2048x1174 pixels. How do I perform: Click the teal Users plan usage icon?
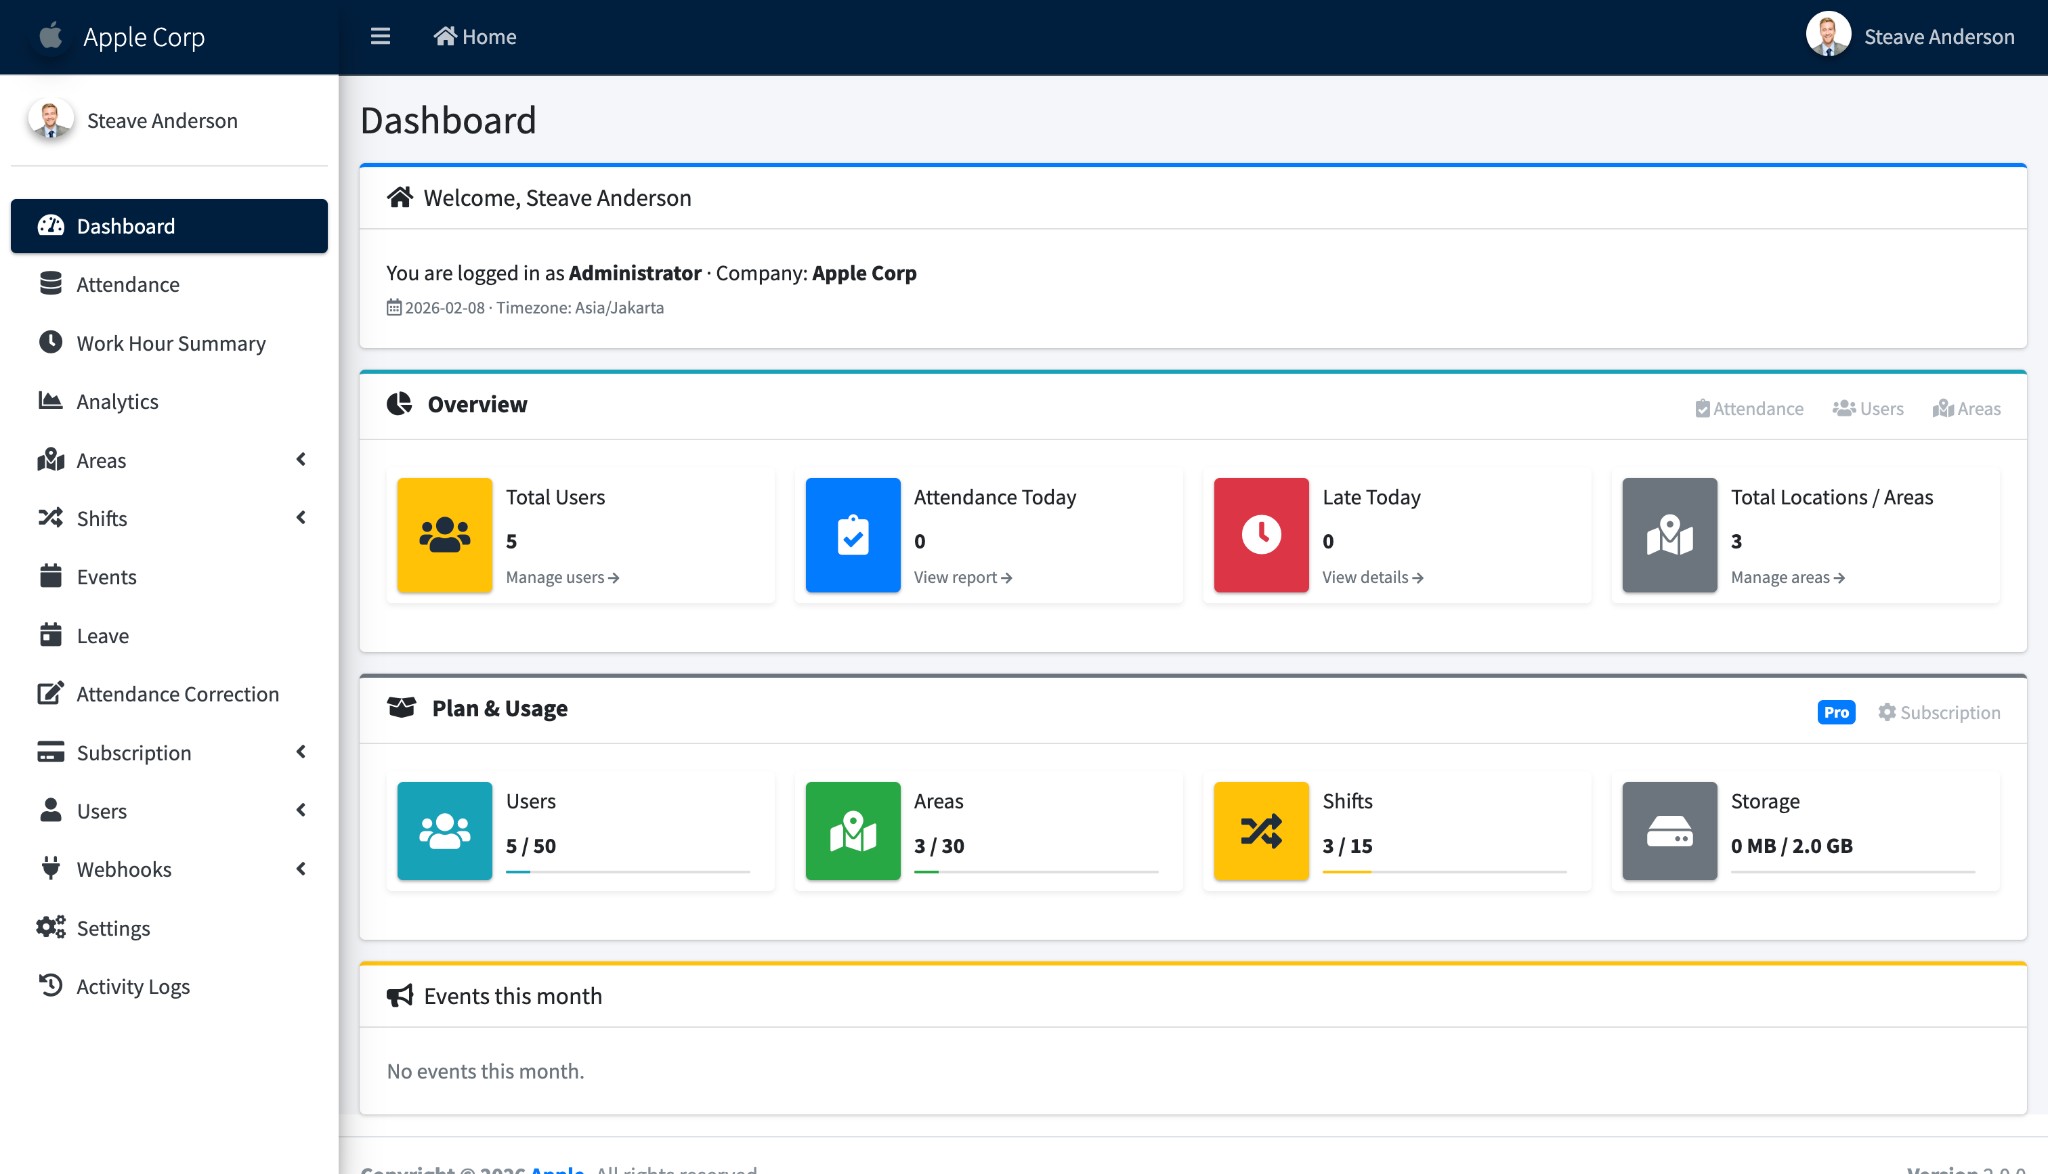pos(444,831)
